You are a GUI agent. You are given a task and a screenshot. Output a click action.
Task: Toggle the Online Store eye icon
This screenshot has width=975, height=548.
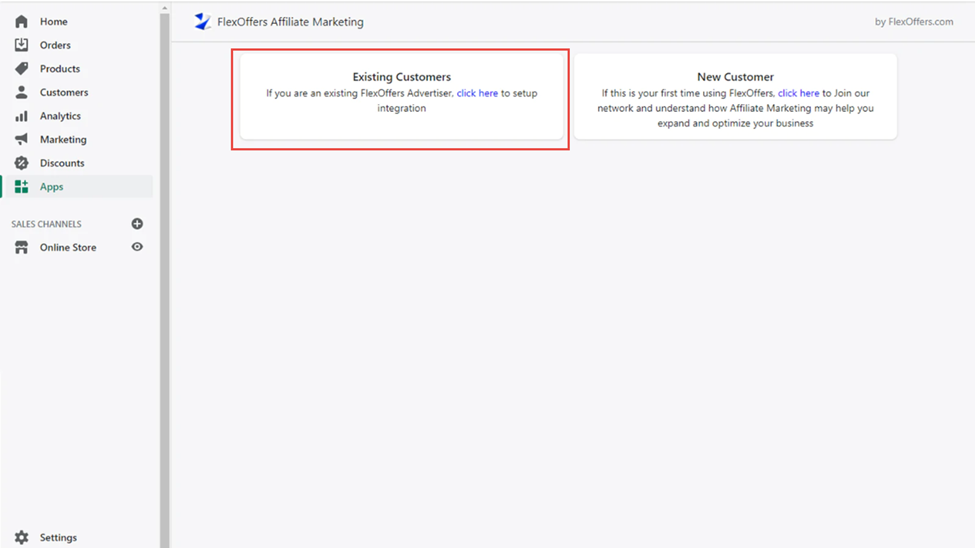coord(137,247)
